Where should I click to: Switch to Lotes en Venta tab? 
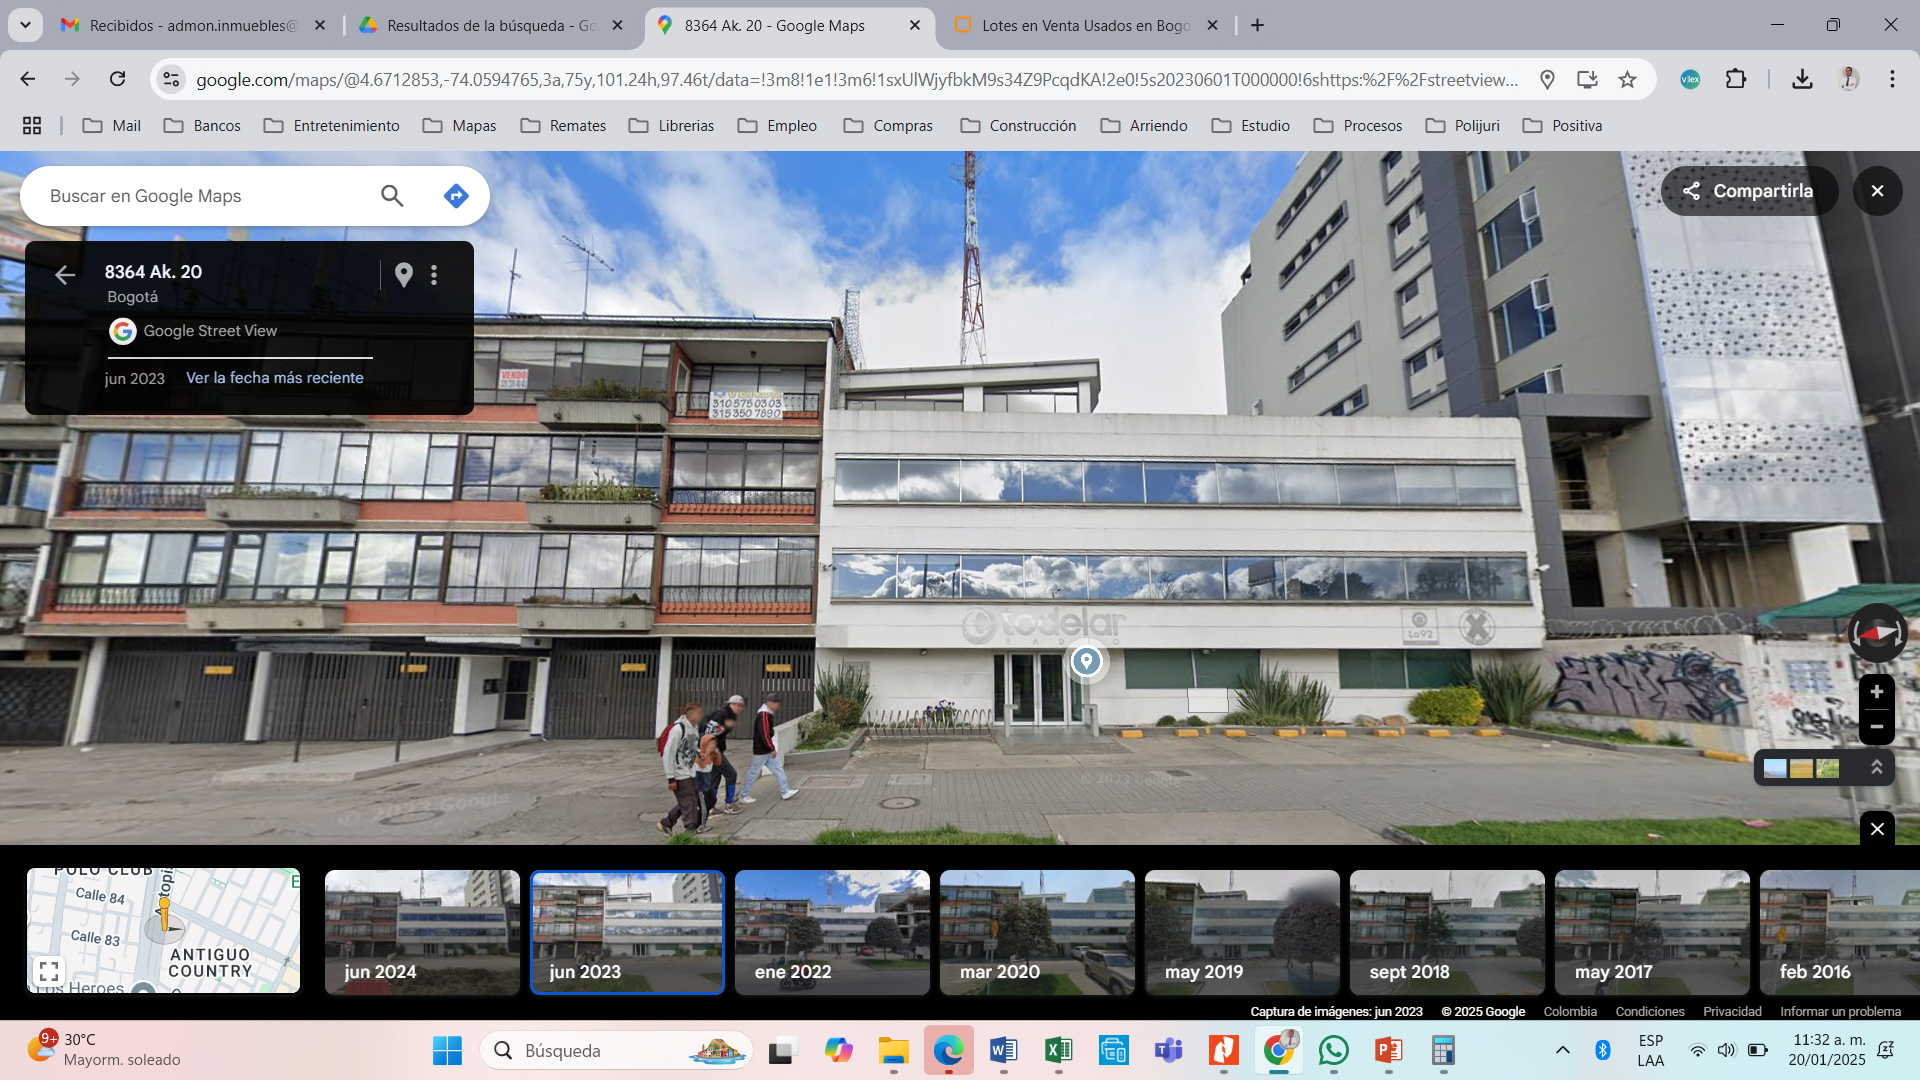click(1084, 25)
